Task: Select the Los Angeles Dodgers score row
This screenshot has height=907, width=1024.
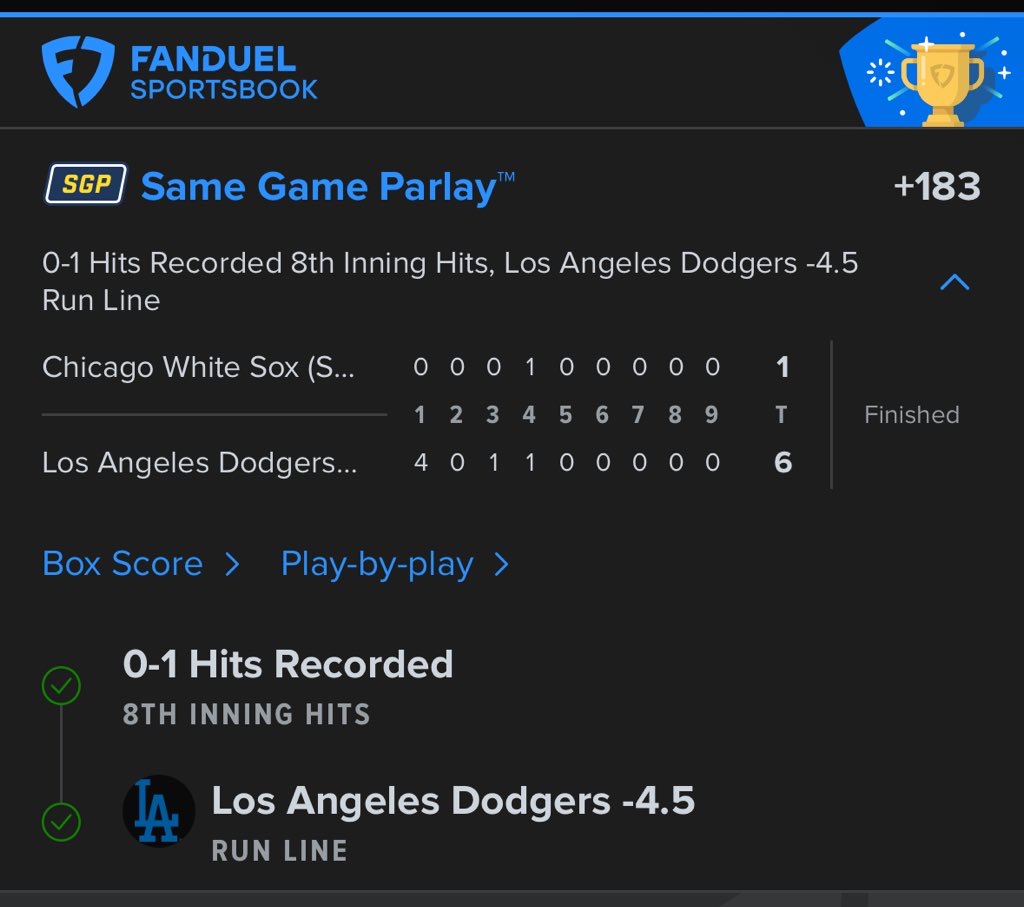Action: [x=199, y=463]
